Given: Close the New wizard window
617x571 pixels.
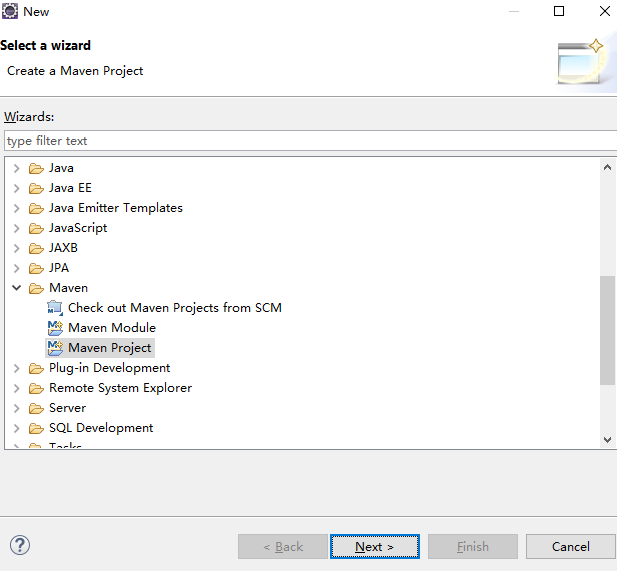Looking at the screenshot, I should click(605, 11).
